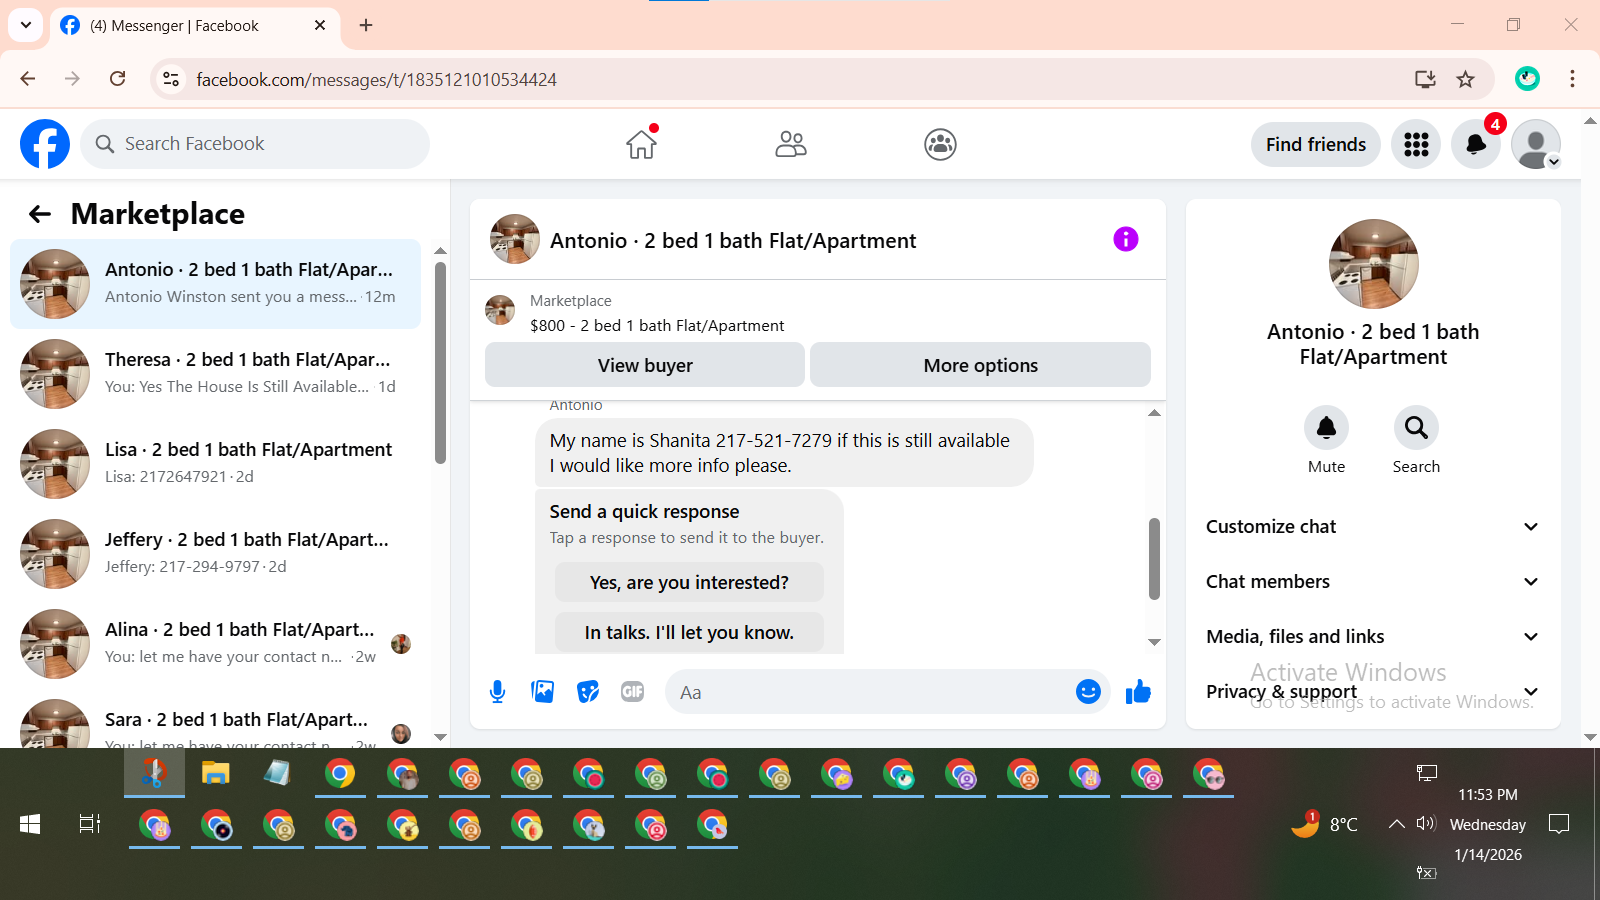Click the conversation list scrollbar up arrow
The width and height of the screenshot is (1600, 900).
[x=440, y=251]
